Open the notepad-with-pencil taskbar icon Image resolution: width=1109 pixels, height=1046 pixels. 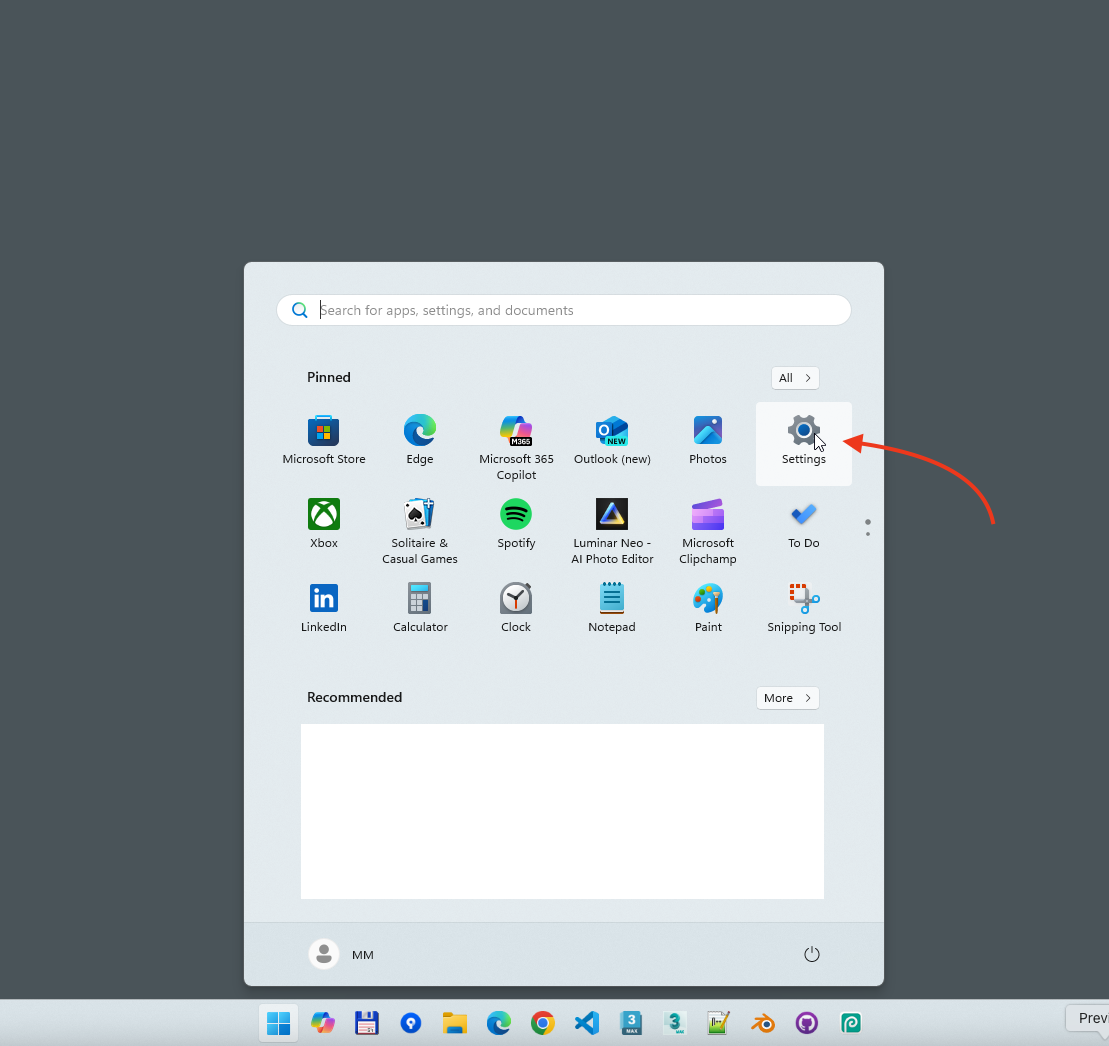point(719,1023)
